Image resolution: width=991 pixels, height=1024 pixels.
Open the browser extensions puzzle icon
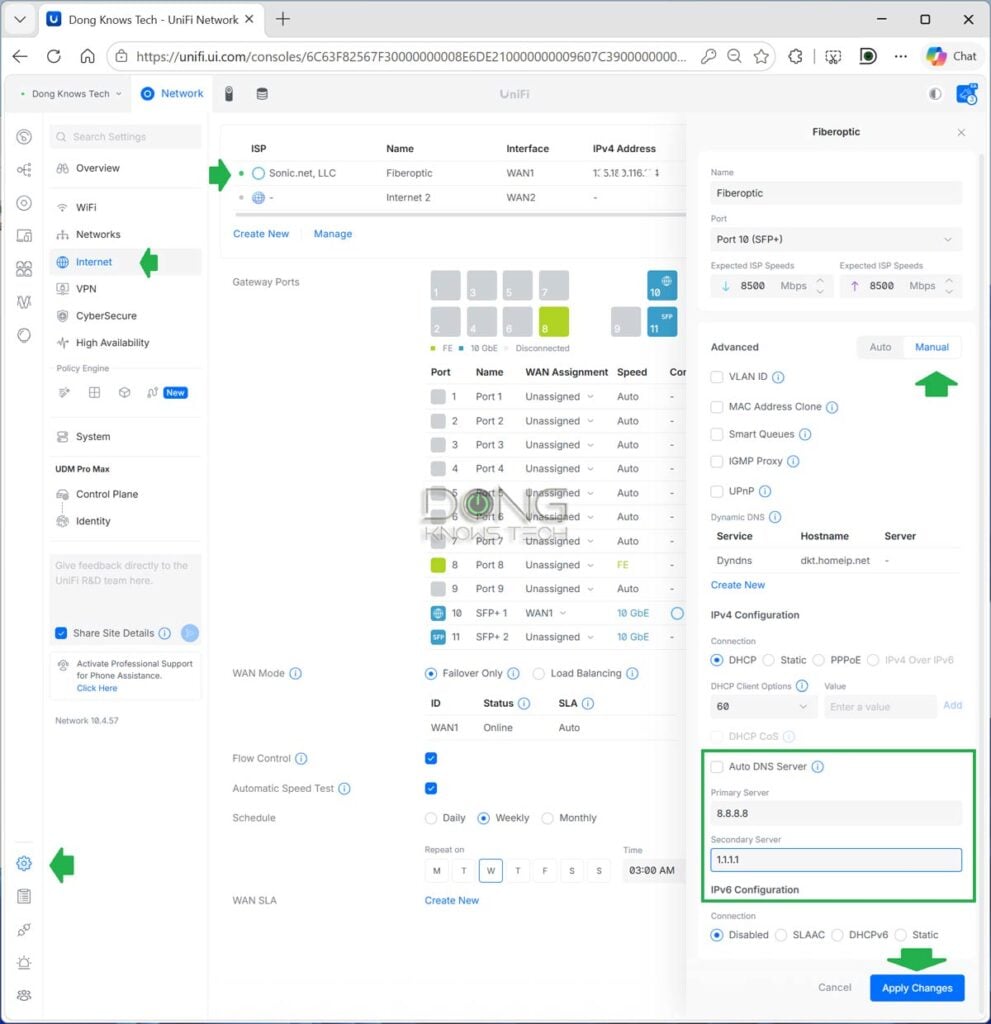795,56
